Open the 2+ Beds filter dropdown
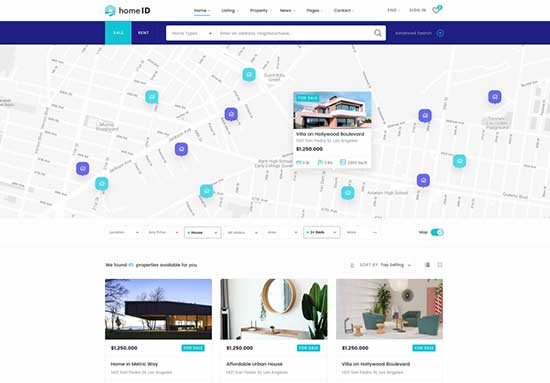Screen dimensions: 550x383 point(322,233)
